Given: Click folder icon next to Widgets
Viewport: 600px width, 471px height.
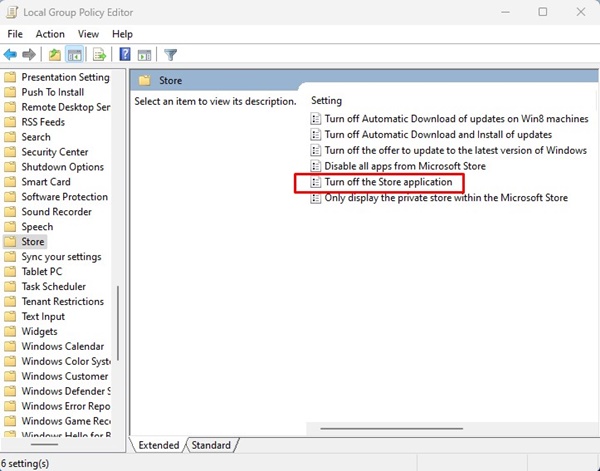Looking at the screenshot, I should pyautogui.click(x=10, y=331).
